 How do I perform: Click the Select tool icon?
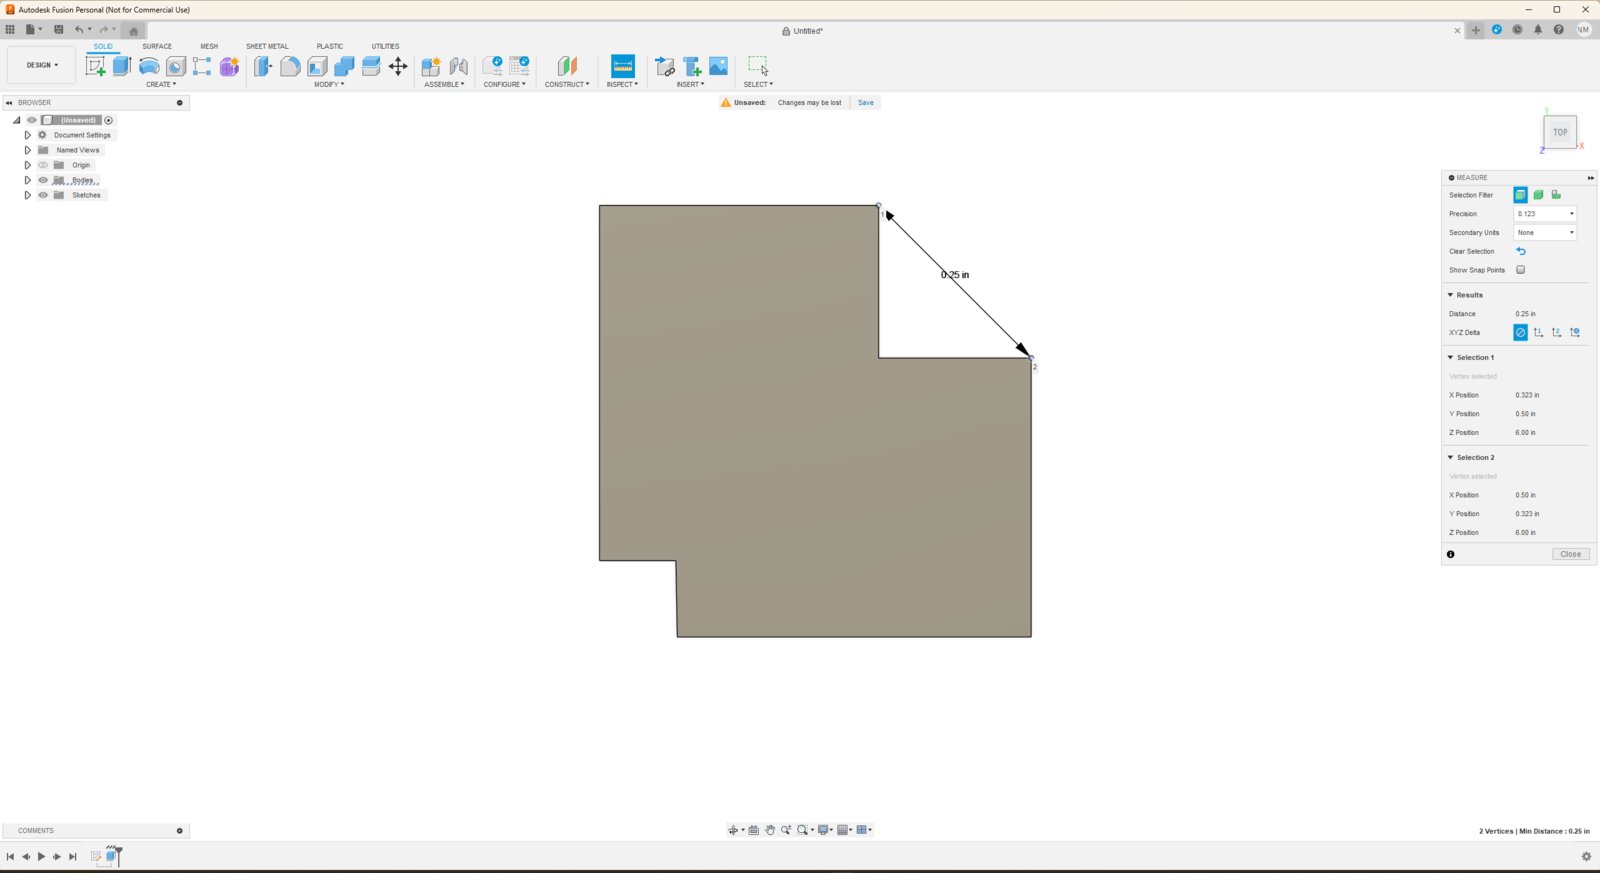pyautogui.click(x=758, y=66)
